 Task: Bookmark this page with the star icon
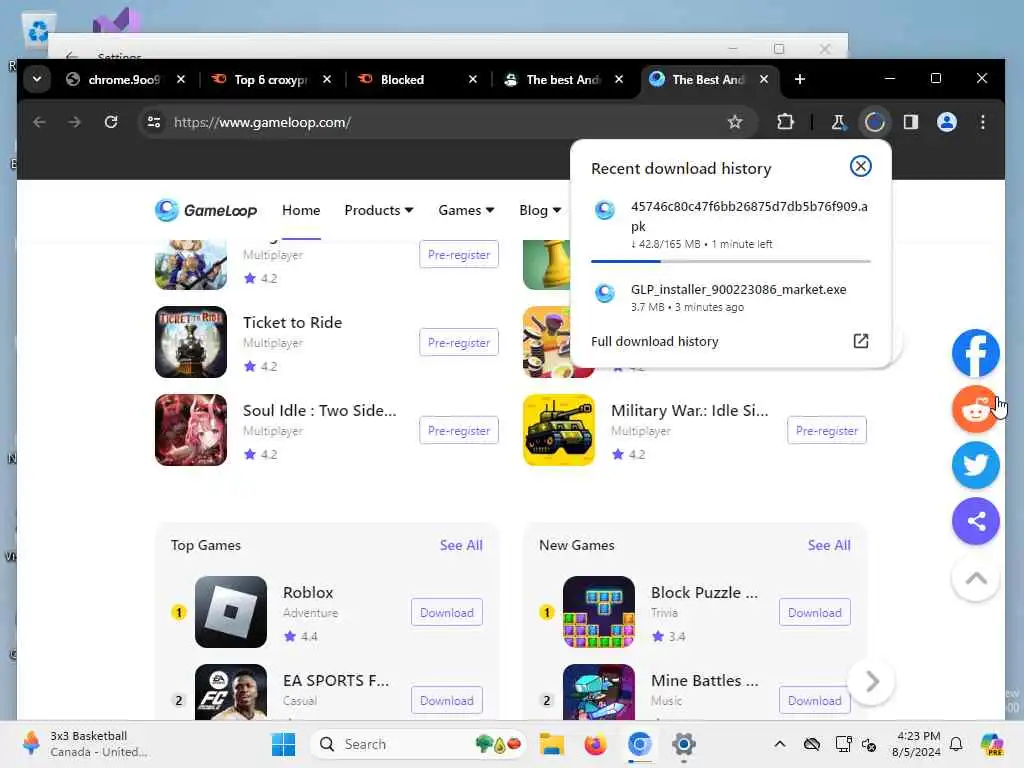coord(735,122)
